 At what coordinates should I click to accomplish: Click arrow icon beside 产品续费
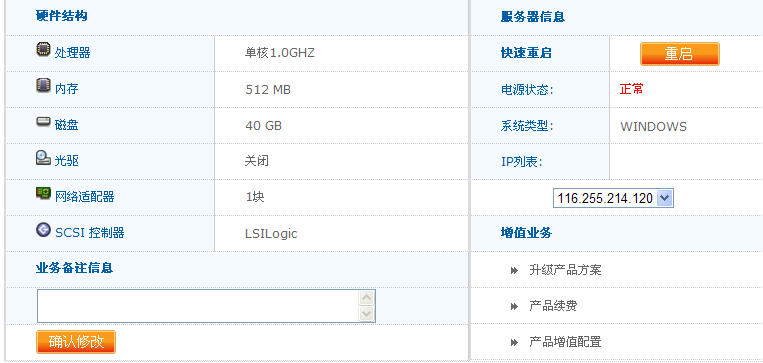tap(514, 307)
